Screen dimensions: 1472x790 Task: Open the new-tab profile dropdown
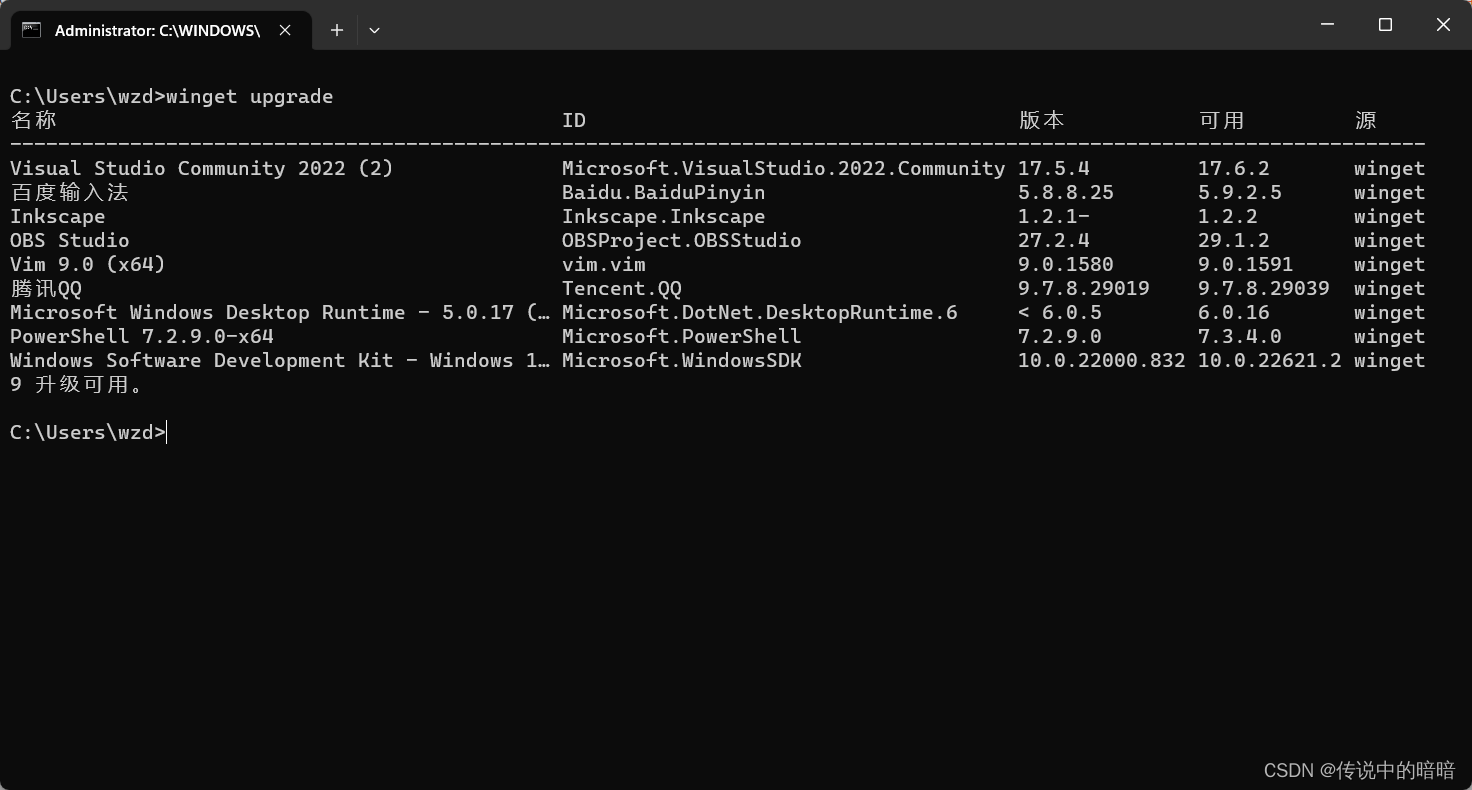[x=374, y=30]
